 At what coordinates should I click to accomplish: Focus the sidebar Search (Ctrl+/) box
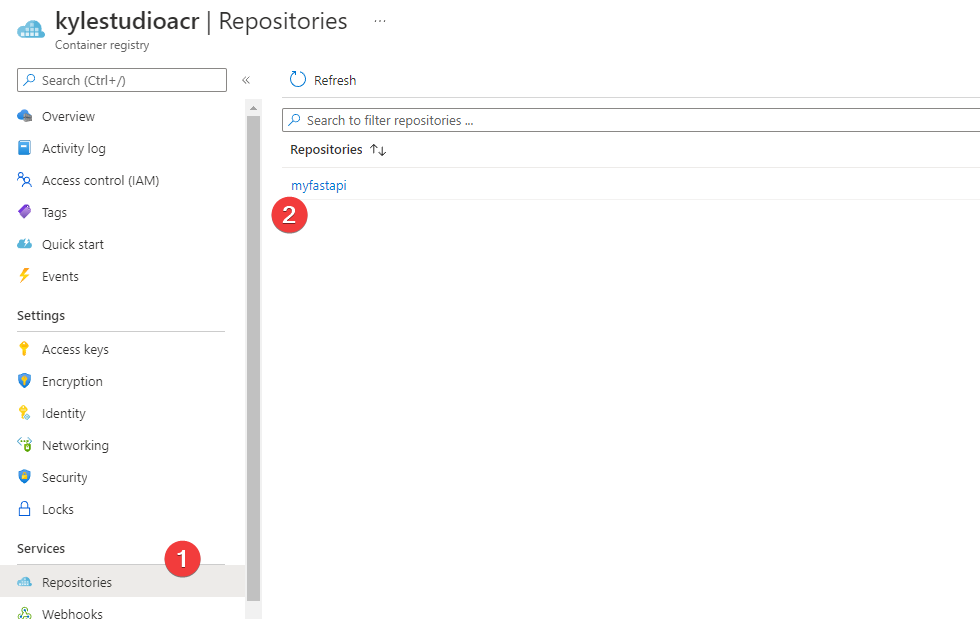point(122,80)
